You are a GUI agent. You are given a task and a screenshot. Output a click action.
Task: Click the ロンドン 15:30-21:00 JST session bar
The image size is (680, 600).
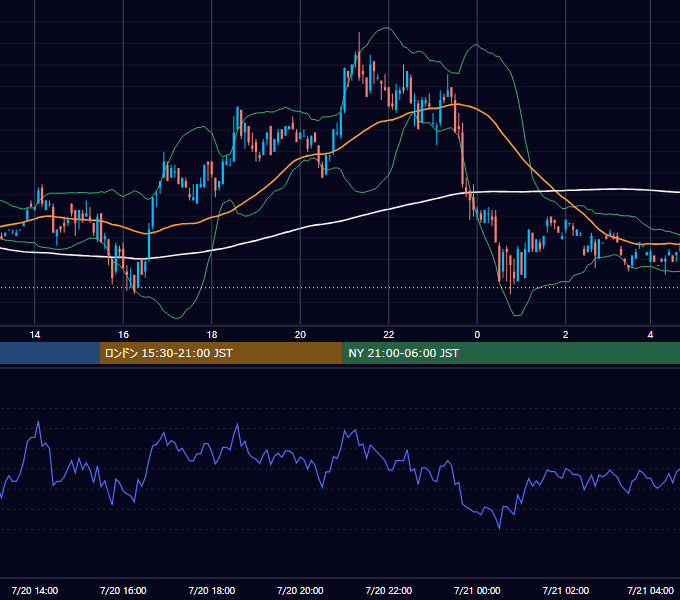221,353
